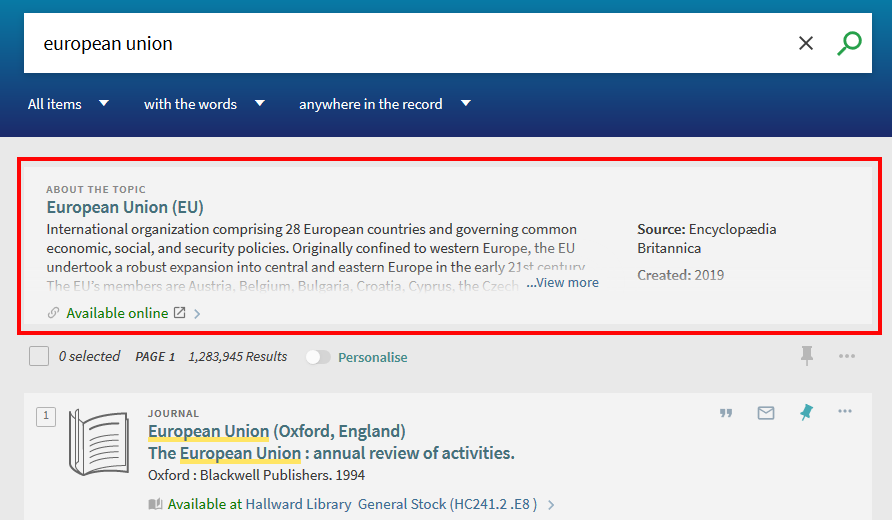
Task: Enable the Personalise toggle
Action: pos(318,357)
